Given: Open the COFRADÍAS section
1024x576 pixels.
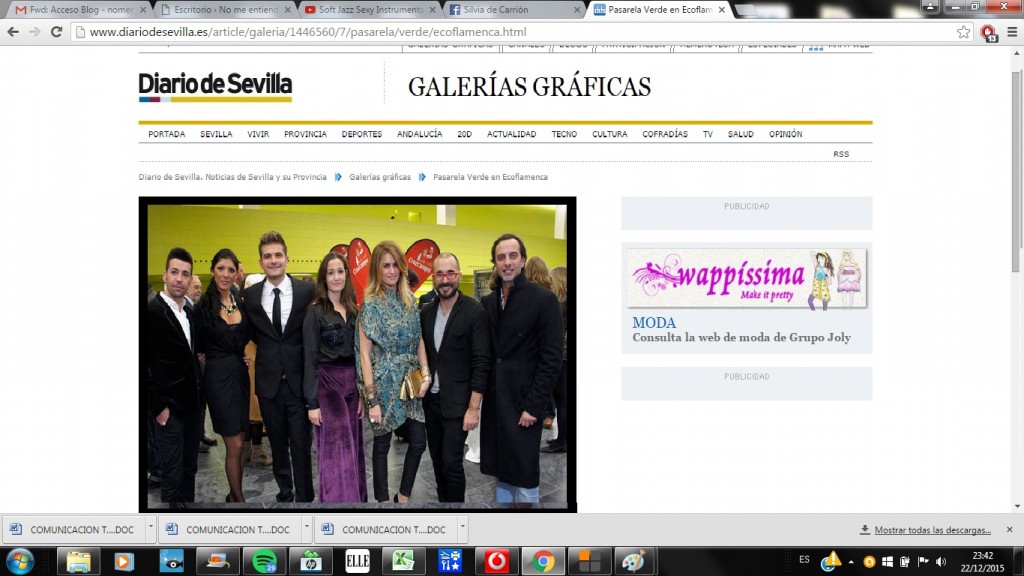Looking at the screenshot, I should (x=665, y=134).
